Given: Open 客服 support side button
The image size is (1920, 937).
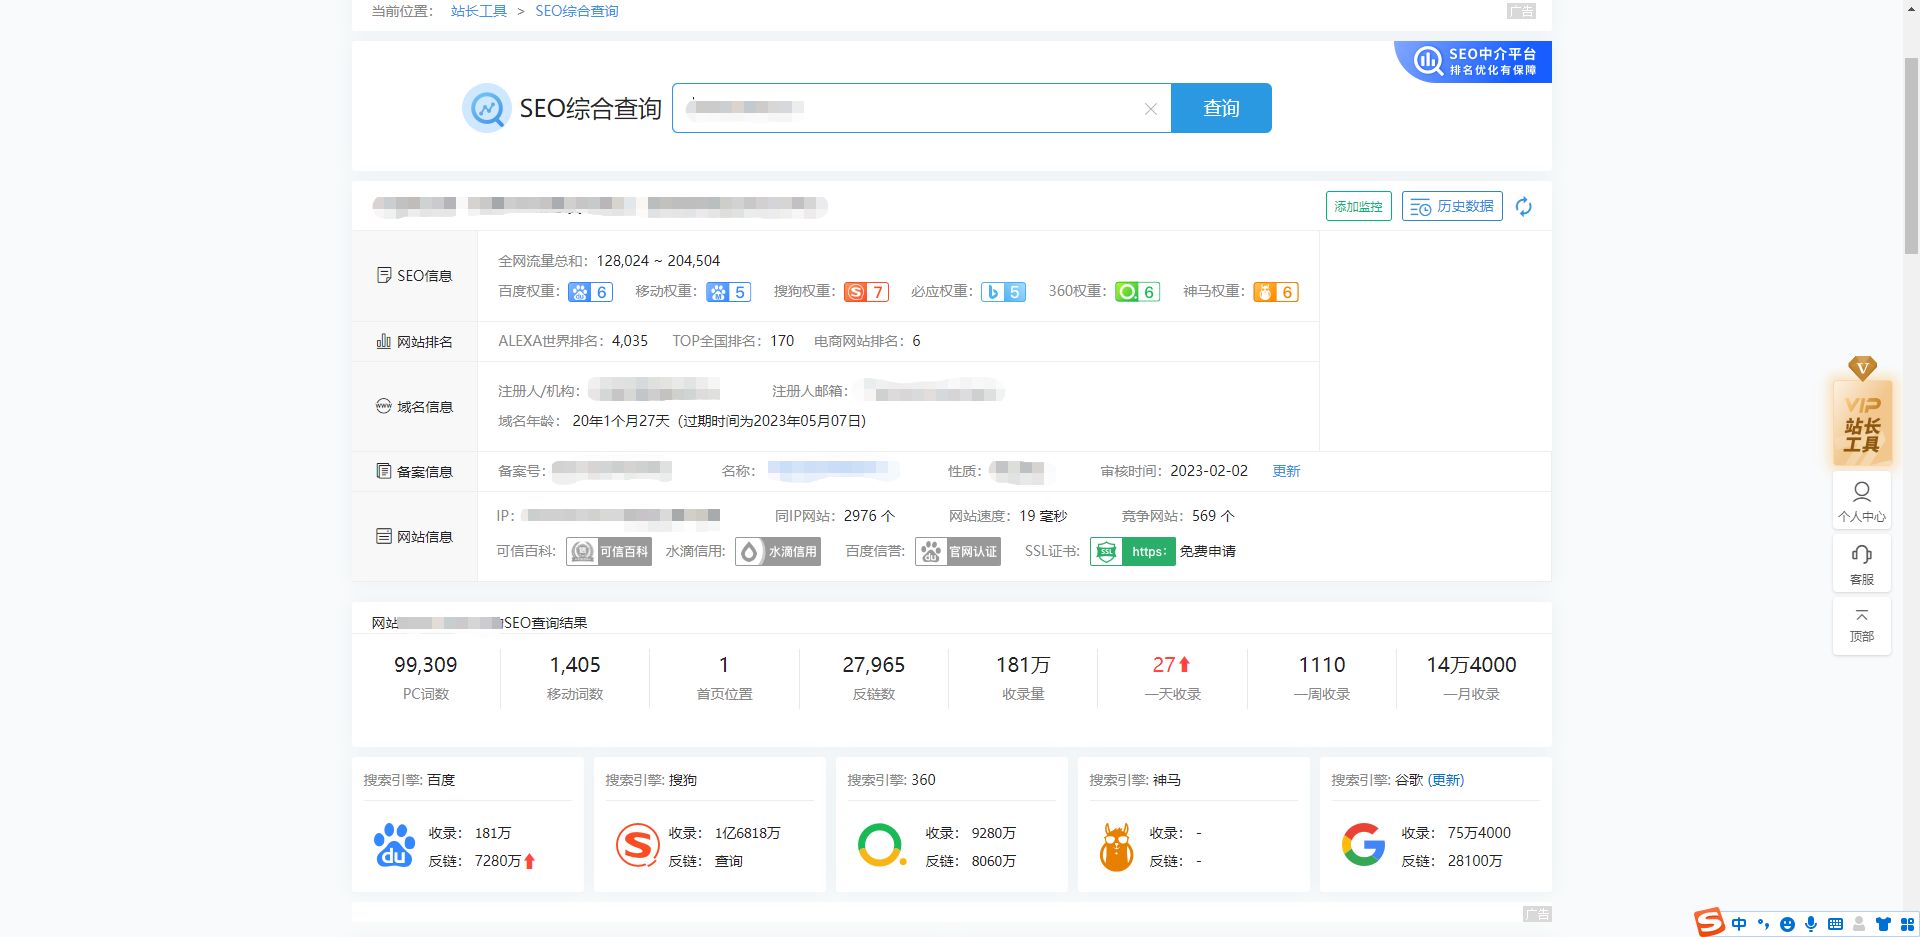Looking at the screenshot, I should [1862, 564].
